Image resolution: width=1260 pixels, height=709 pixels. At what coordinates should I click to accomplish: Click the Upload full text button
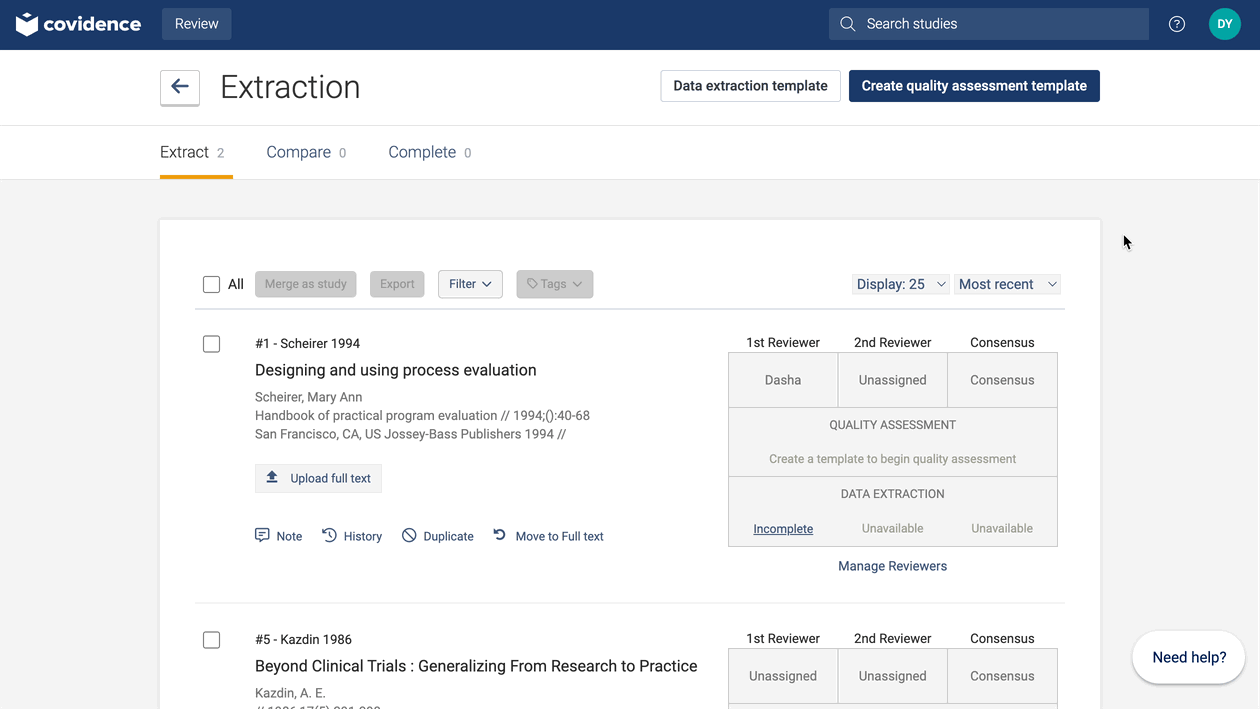318,478
